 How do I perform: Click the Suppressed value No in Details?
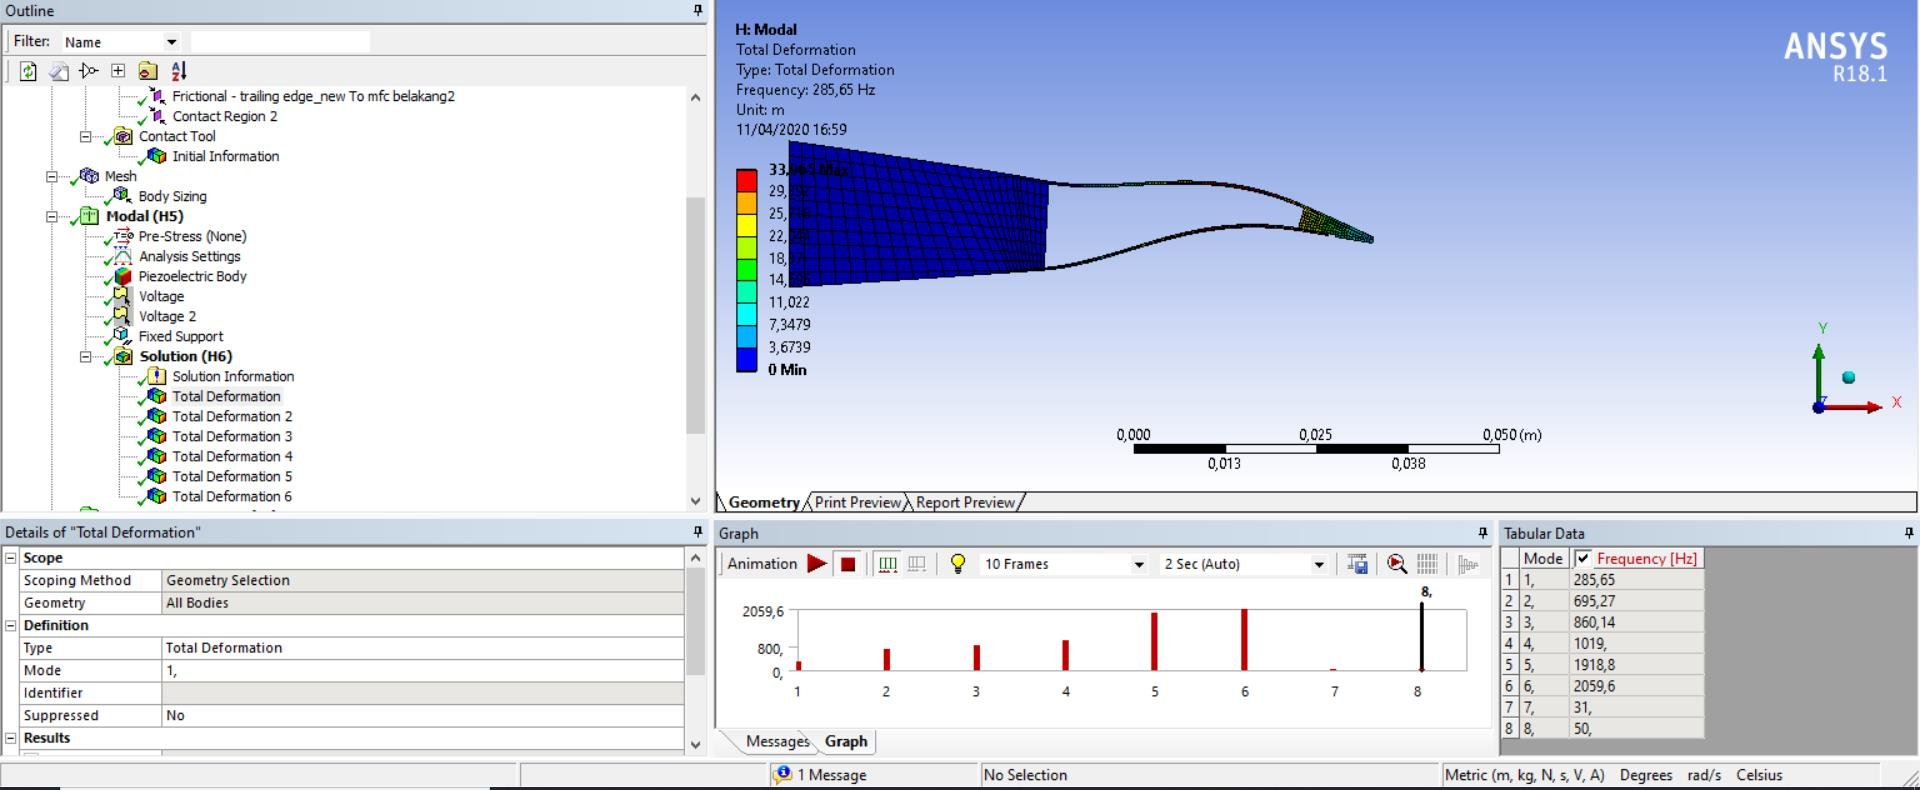point(423,715)
